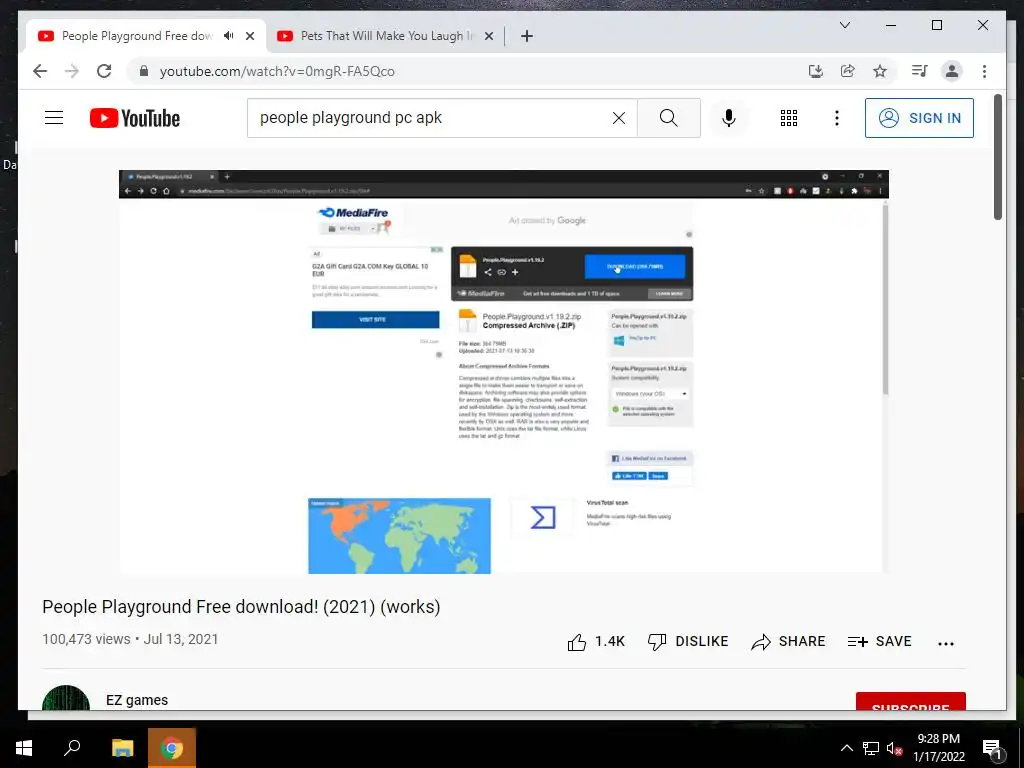Open the tab search chevron
1024x768 pixels.
[844, 25]
